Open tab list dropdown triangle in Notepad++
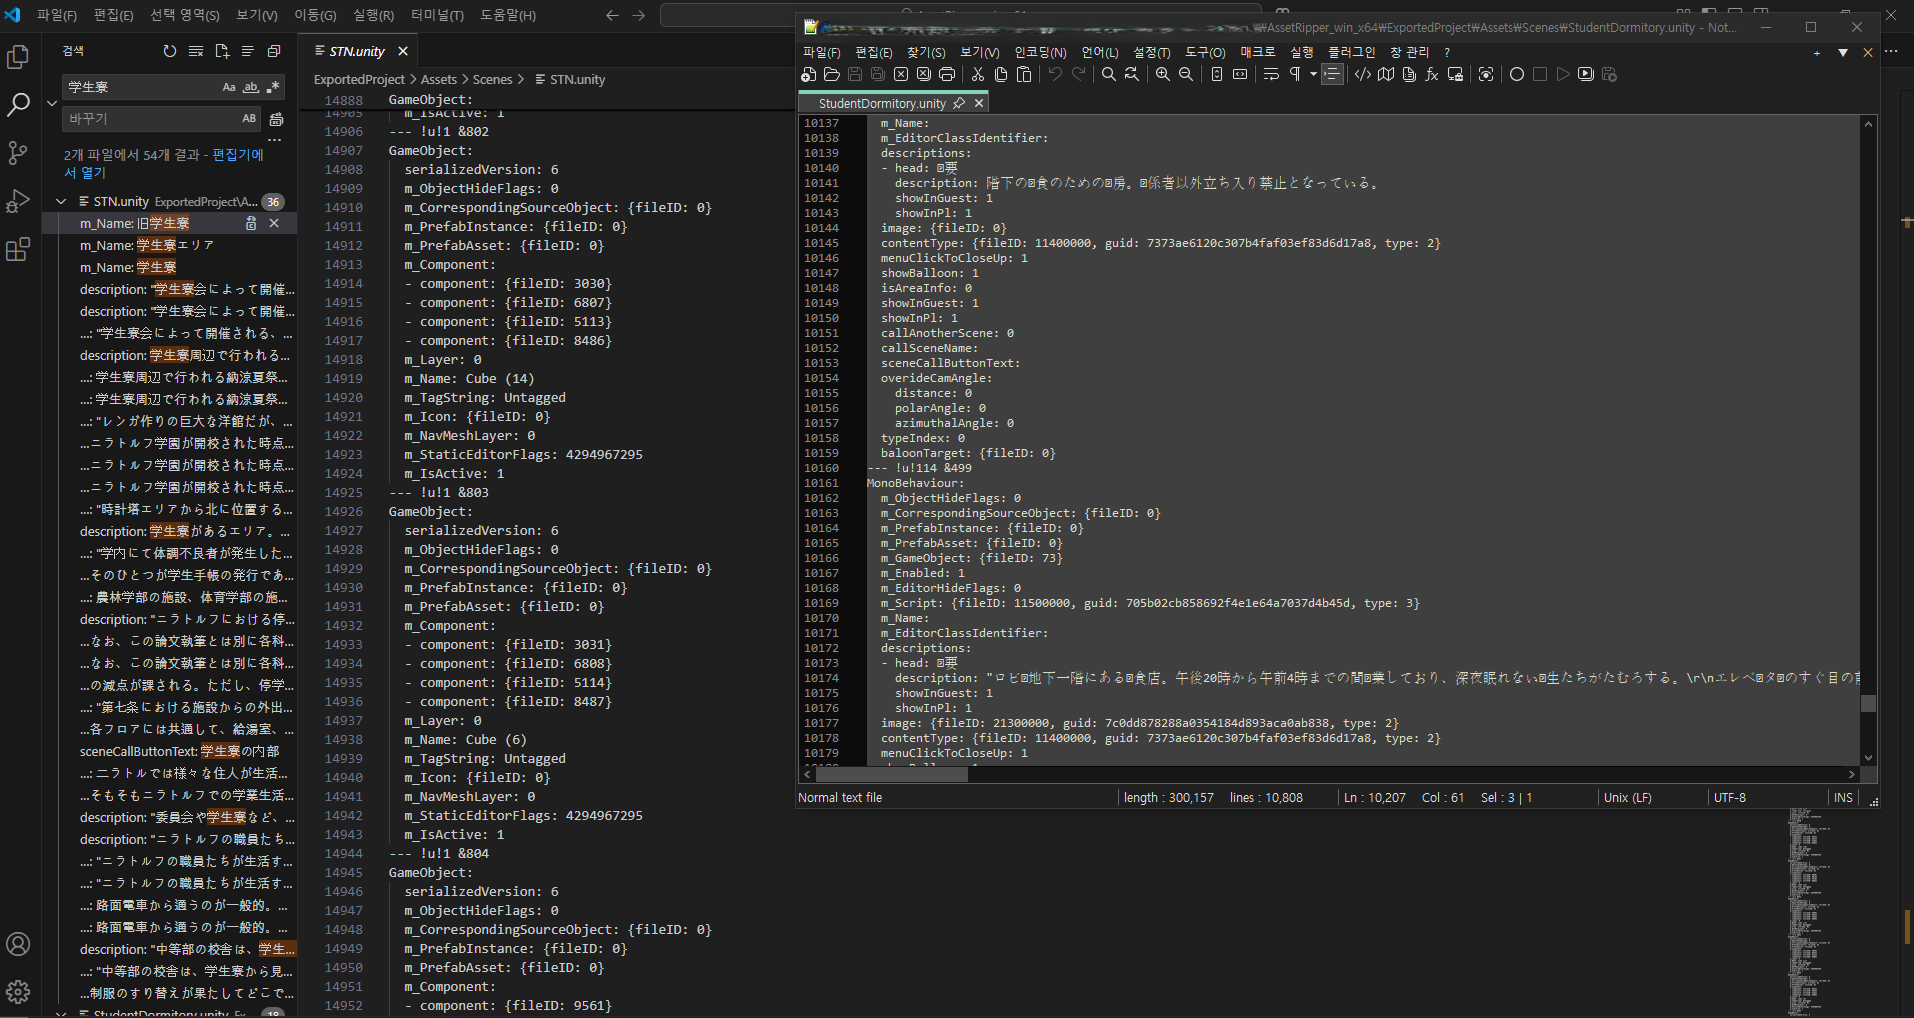 point(1842,53)
